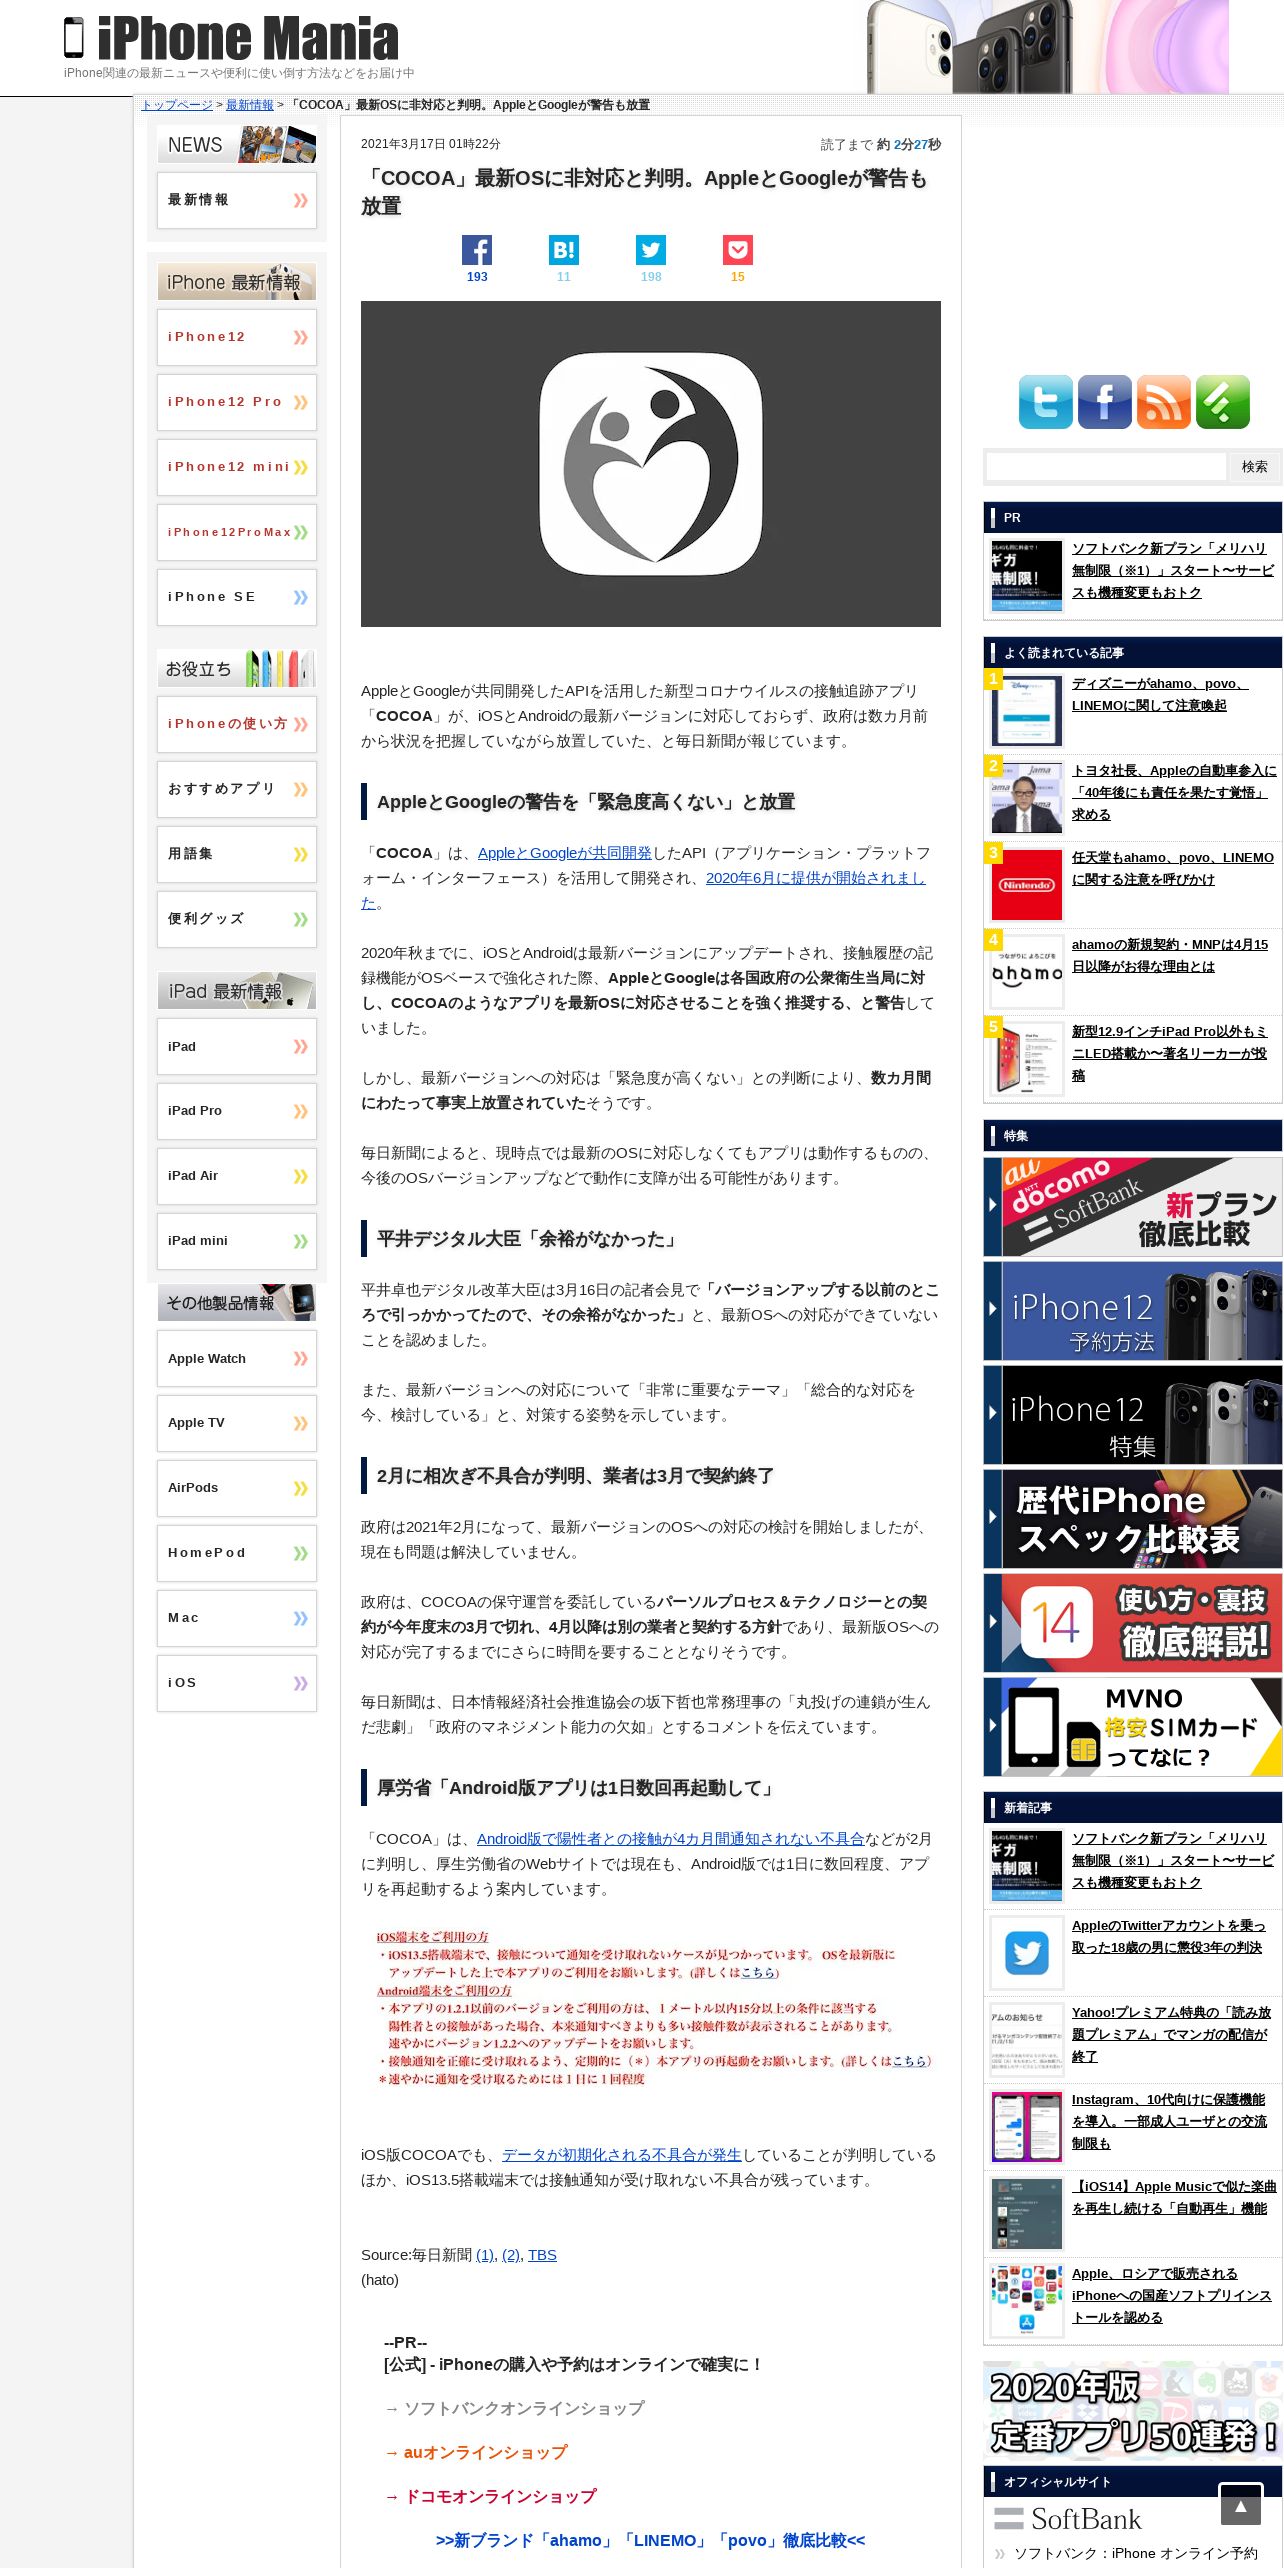
Task: Open AirPods menu item
Action: click(x=237, y=1488)
